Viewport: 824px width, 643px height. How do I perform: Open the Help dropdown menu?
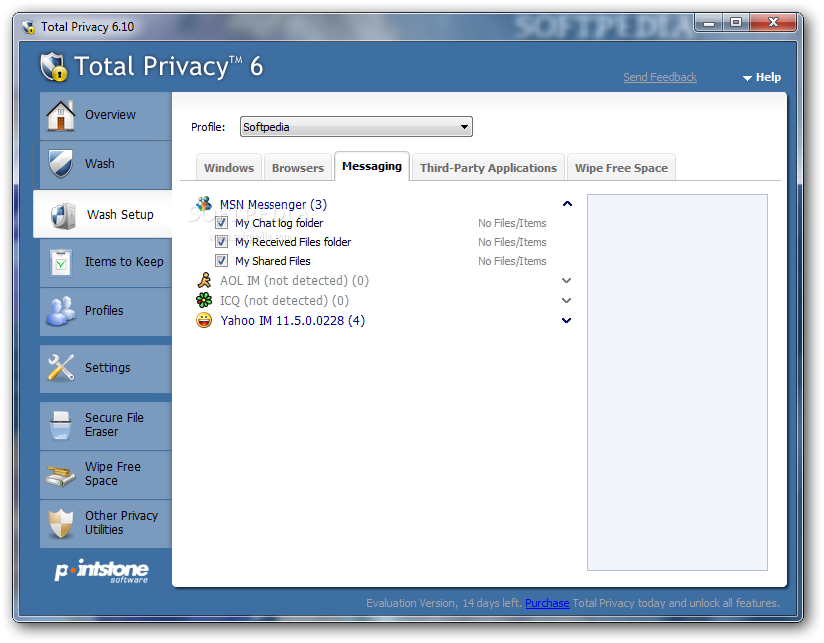pos(761,77)
